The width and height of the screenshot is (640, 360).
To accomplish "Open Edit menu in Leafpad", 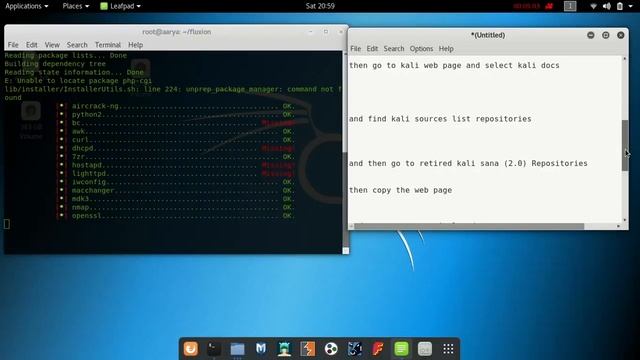I will click(372, 49).
